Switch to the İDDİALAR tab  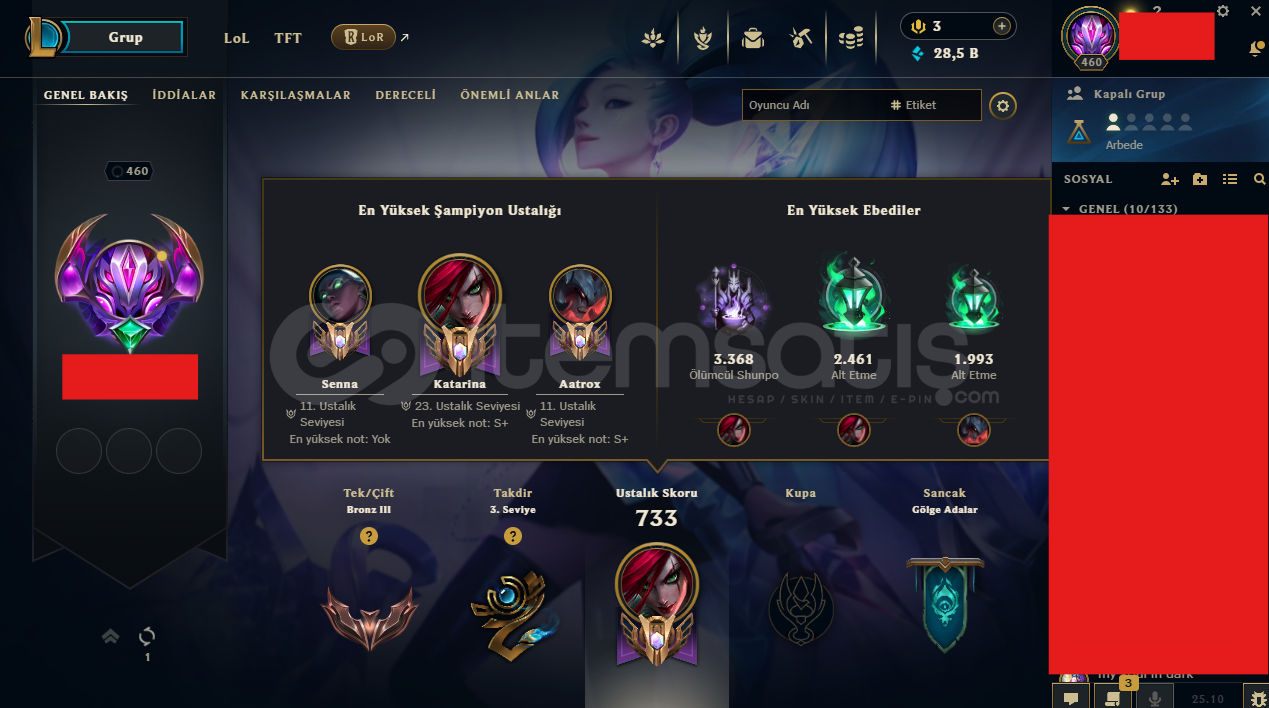click(184, 95)
